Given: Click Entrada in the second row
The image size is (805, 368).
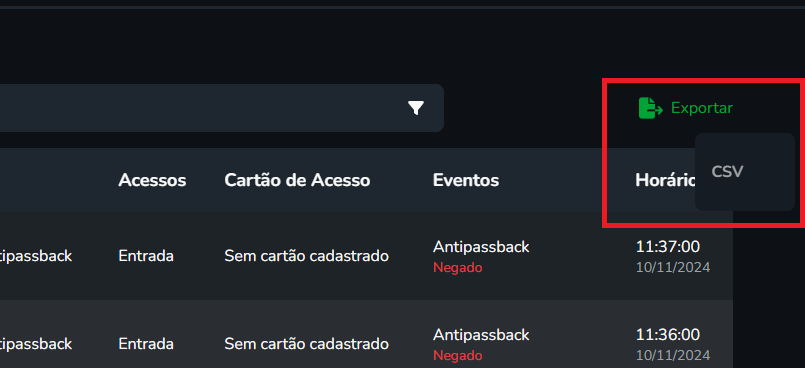Looking at the screenshot, I should pyautogui.click(x=146, y=344).
